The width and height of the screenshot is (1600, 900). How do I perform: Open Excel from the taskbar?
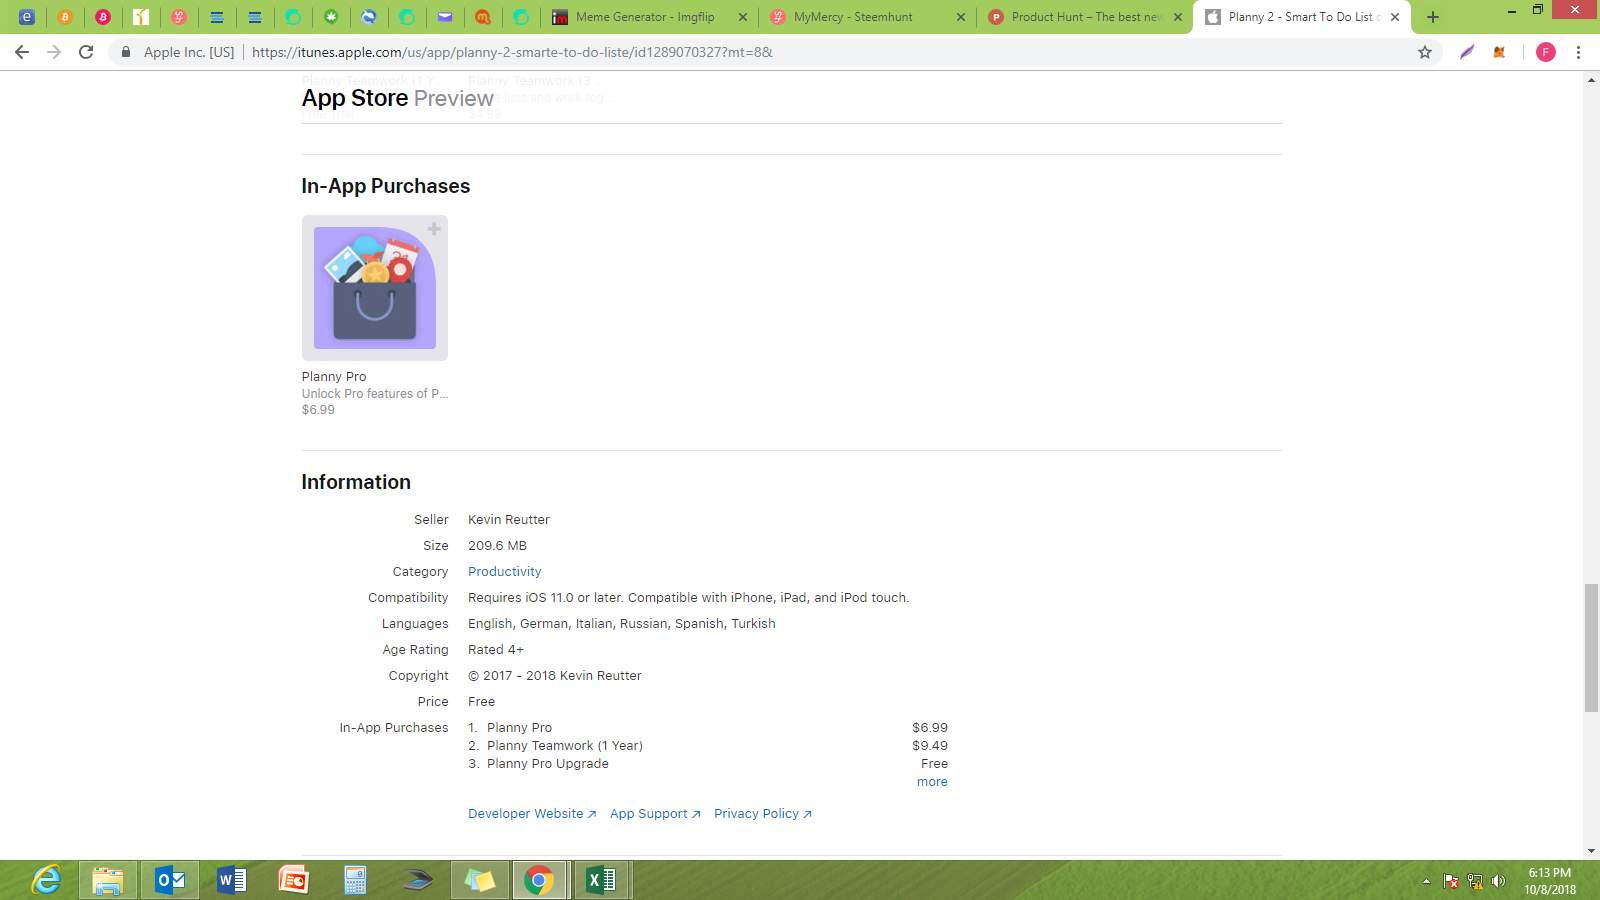coord(601,880)
